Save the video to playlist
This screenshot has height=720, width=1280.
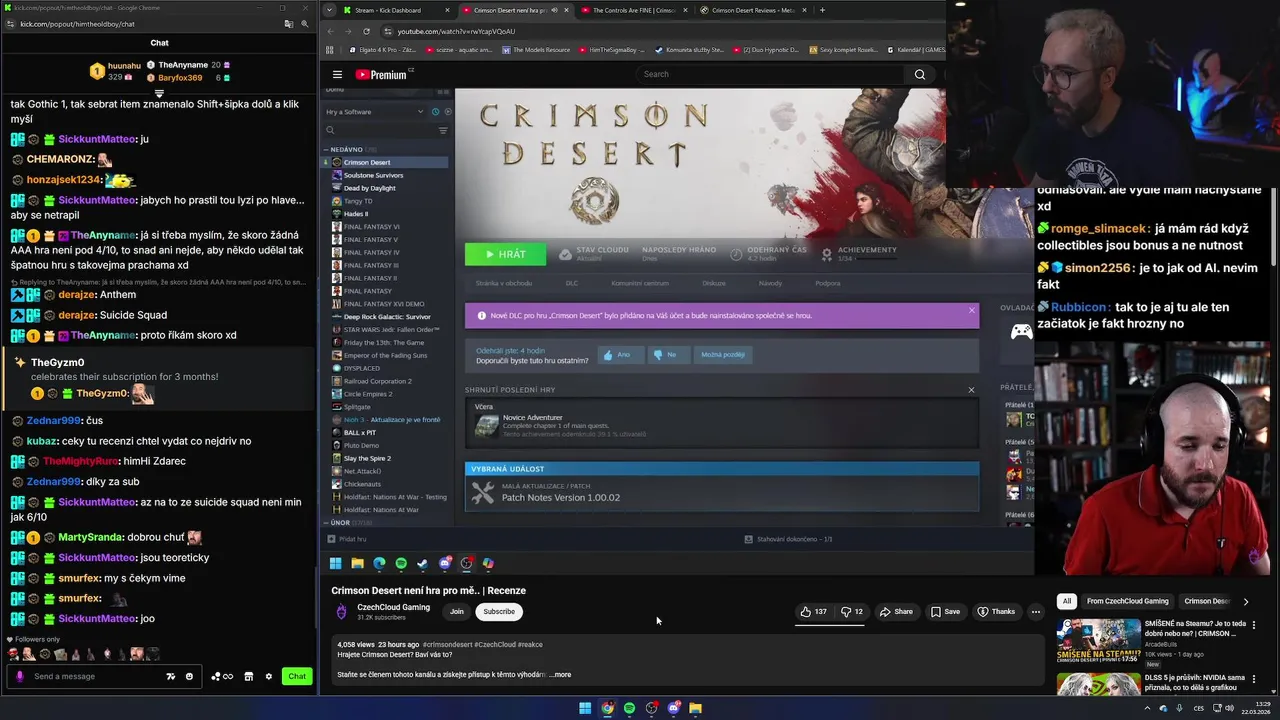[945, 612]
